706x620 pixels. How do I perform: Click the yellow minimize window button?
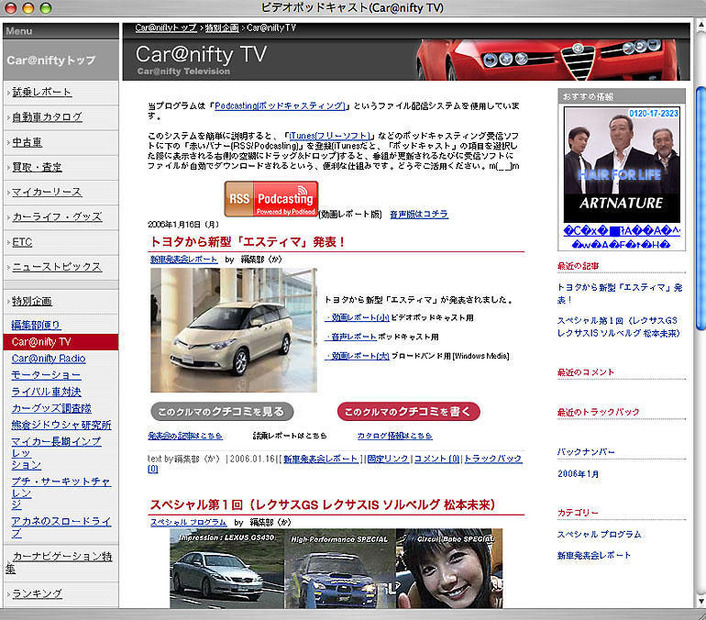coord(28,8)
